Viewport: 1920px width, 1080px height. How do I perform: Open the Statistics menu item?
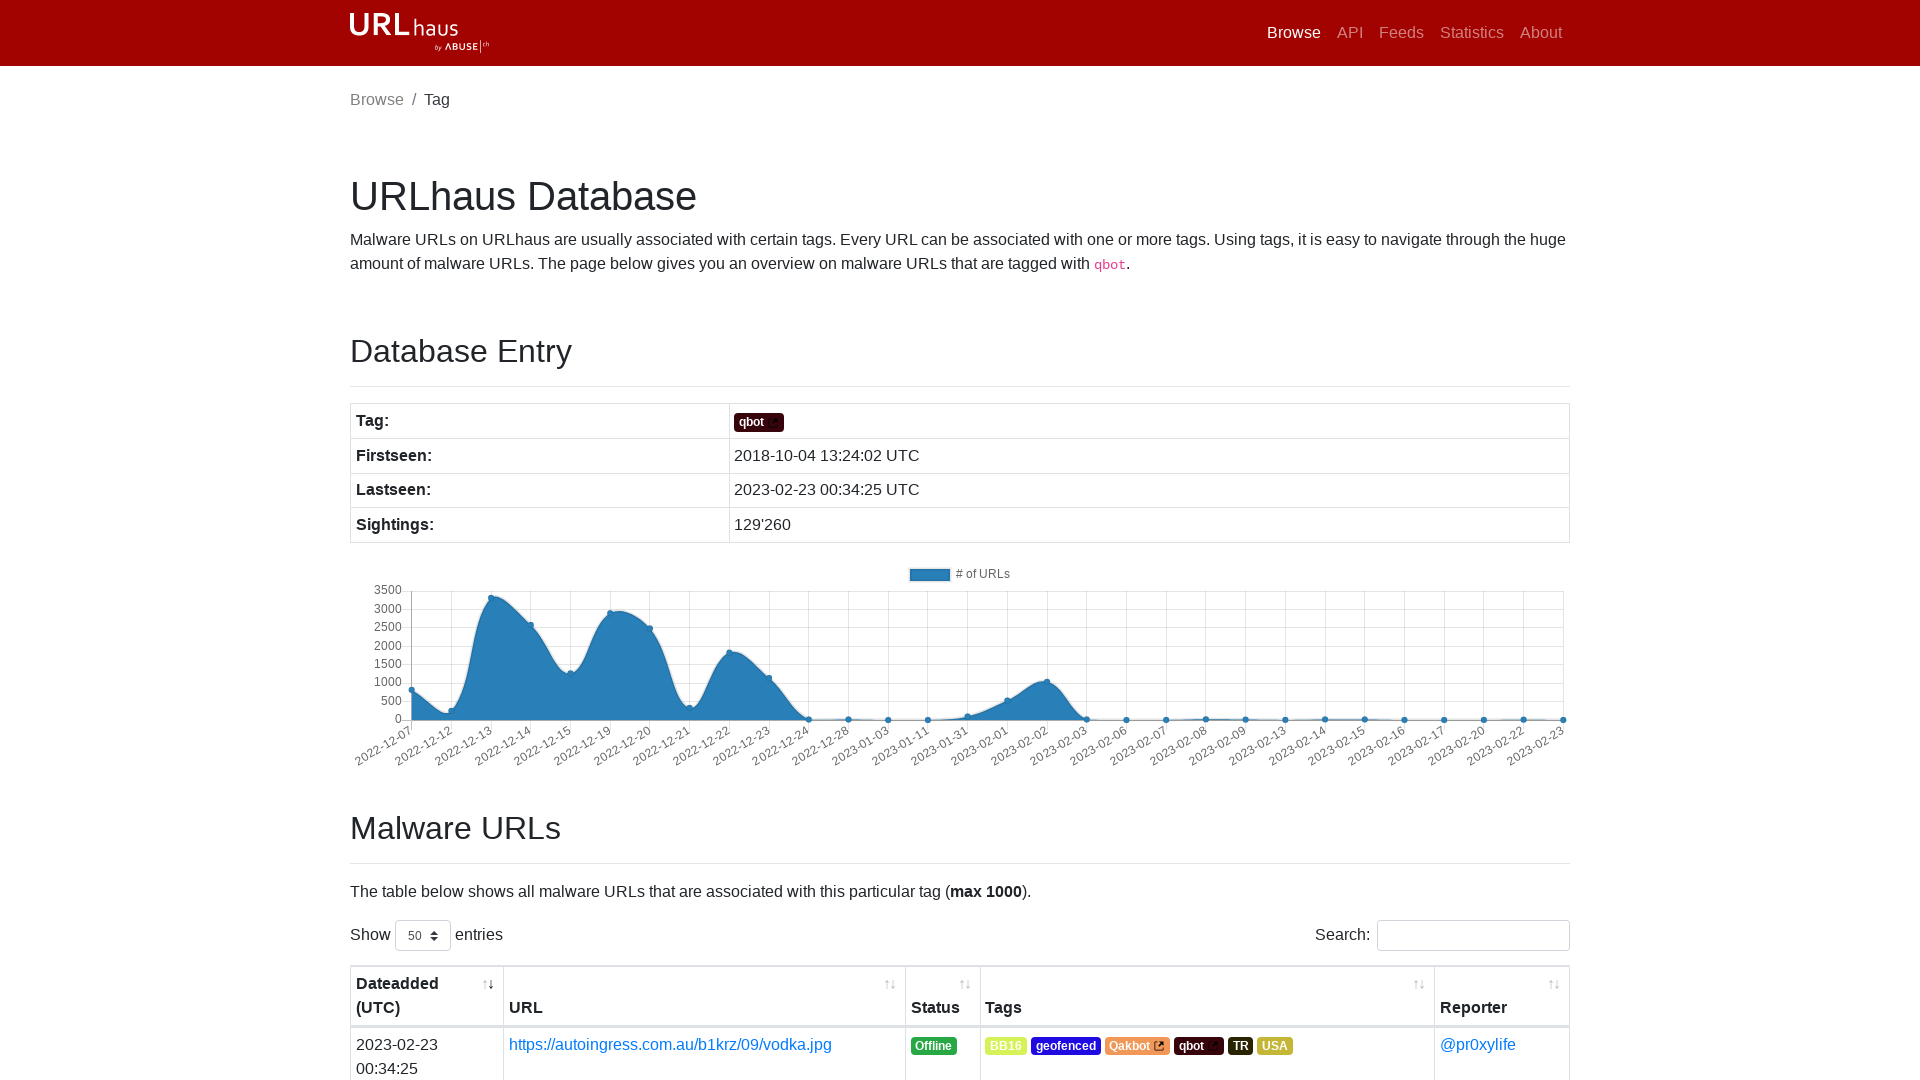coord(1471,33)
